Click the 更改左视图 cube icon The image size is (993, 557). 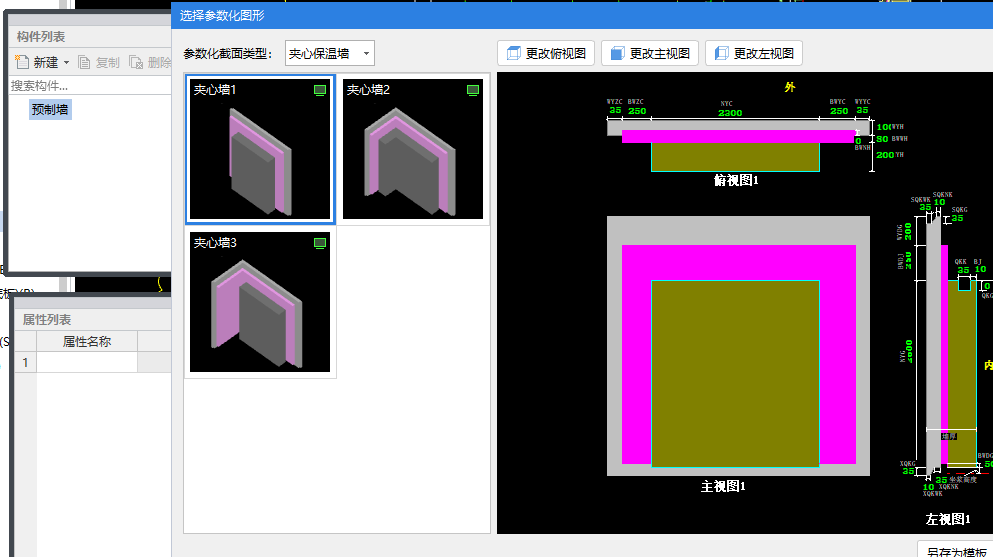point(721,53)
